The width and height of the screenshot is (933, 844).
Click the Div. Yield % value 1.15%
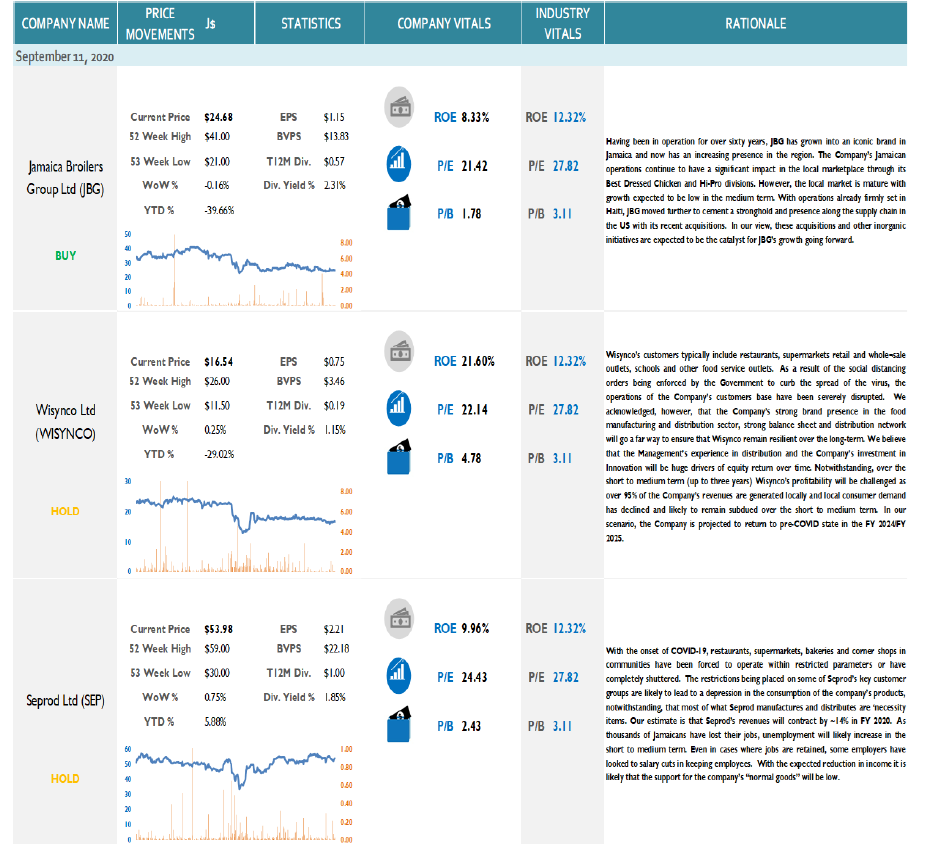[x=335, y=430]
